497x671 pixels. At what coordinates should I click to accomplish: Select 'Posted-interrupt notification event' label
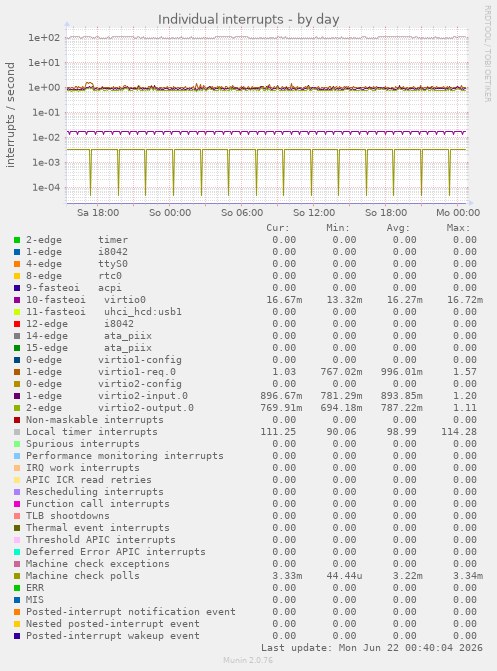click(131, 612)
